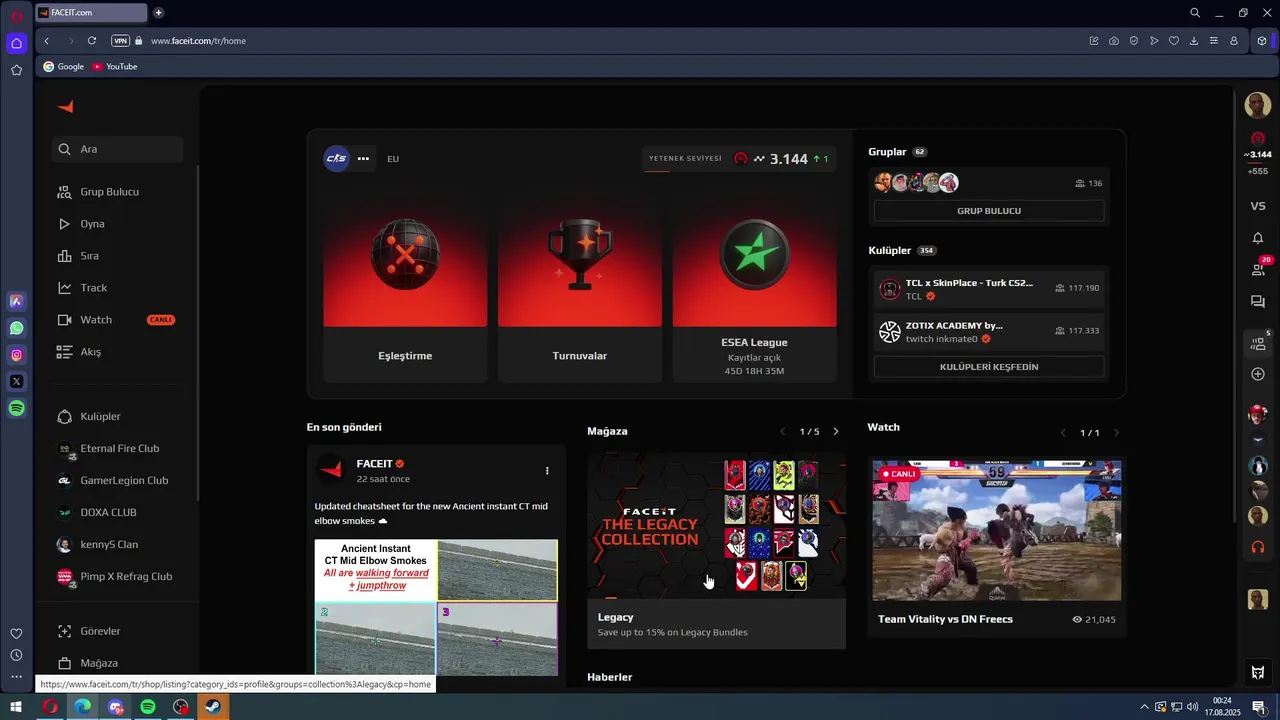Viewport: 1280px width, 720px height.
Task: Go back with the browser back arrow
Action: tap(47, 41)
